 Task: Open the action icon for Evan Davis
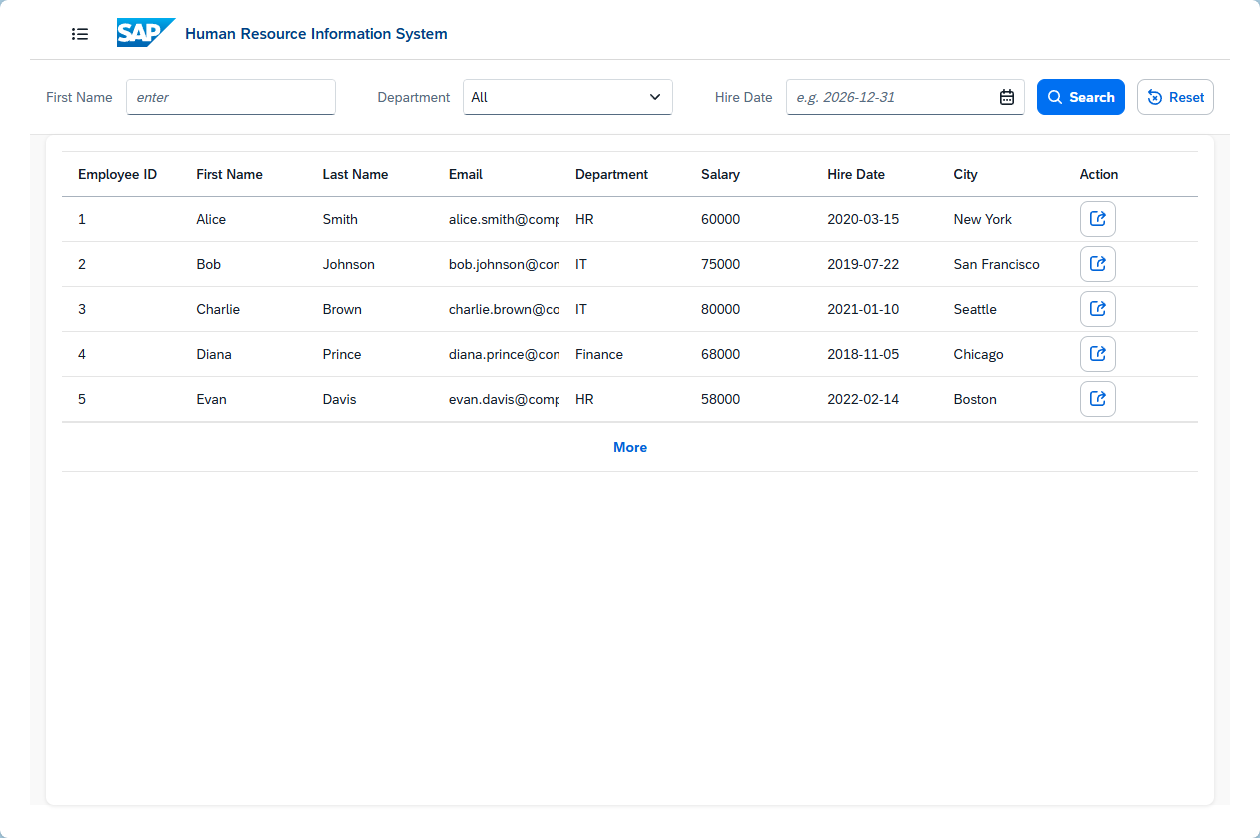click(1097, 399)
